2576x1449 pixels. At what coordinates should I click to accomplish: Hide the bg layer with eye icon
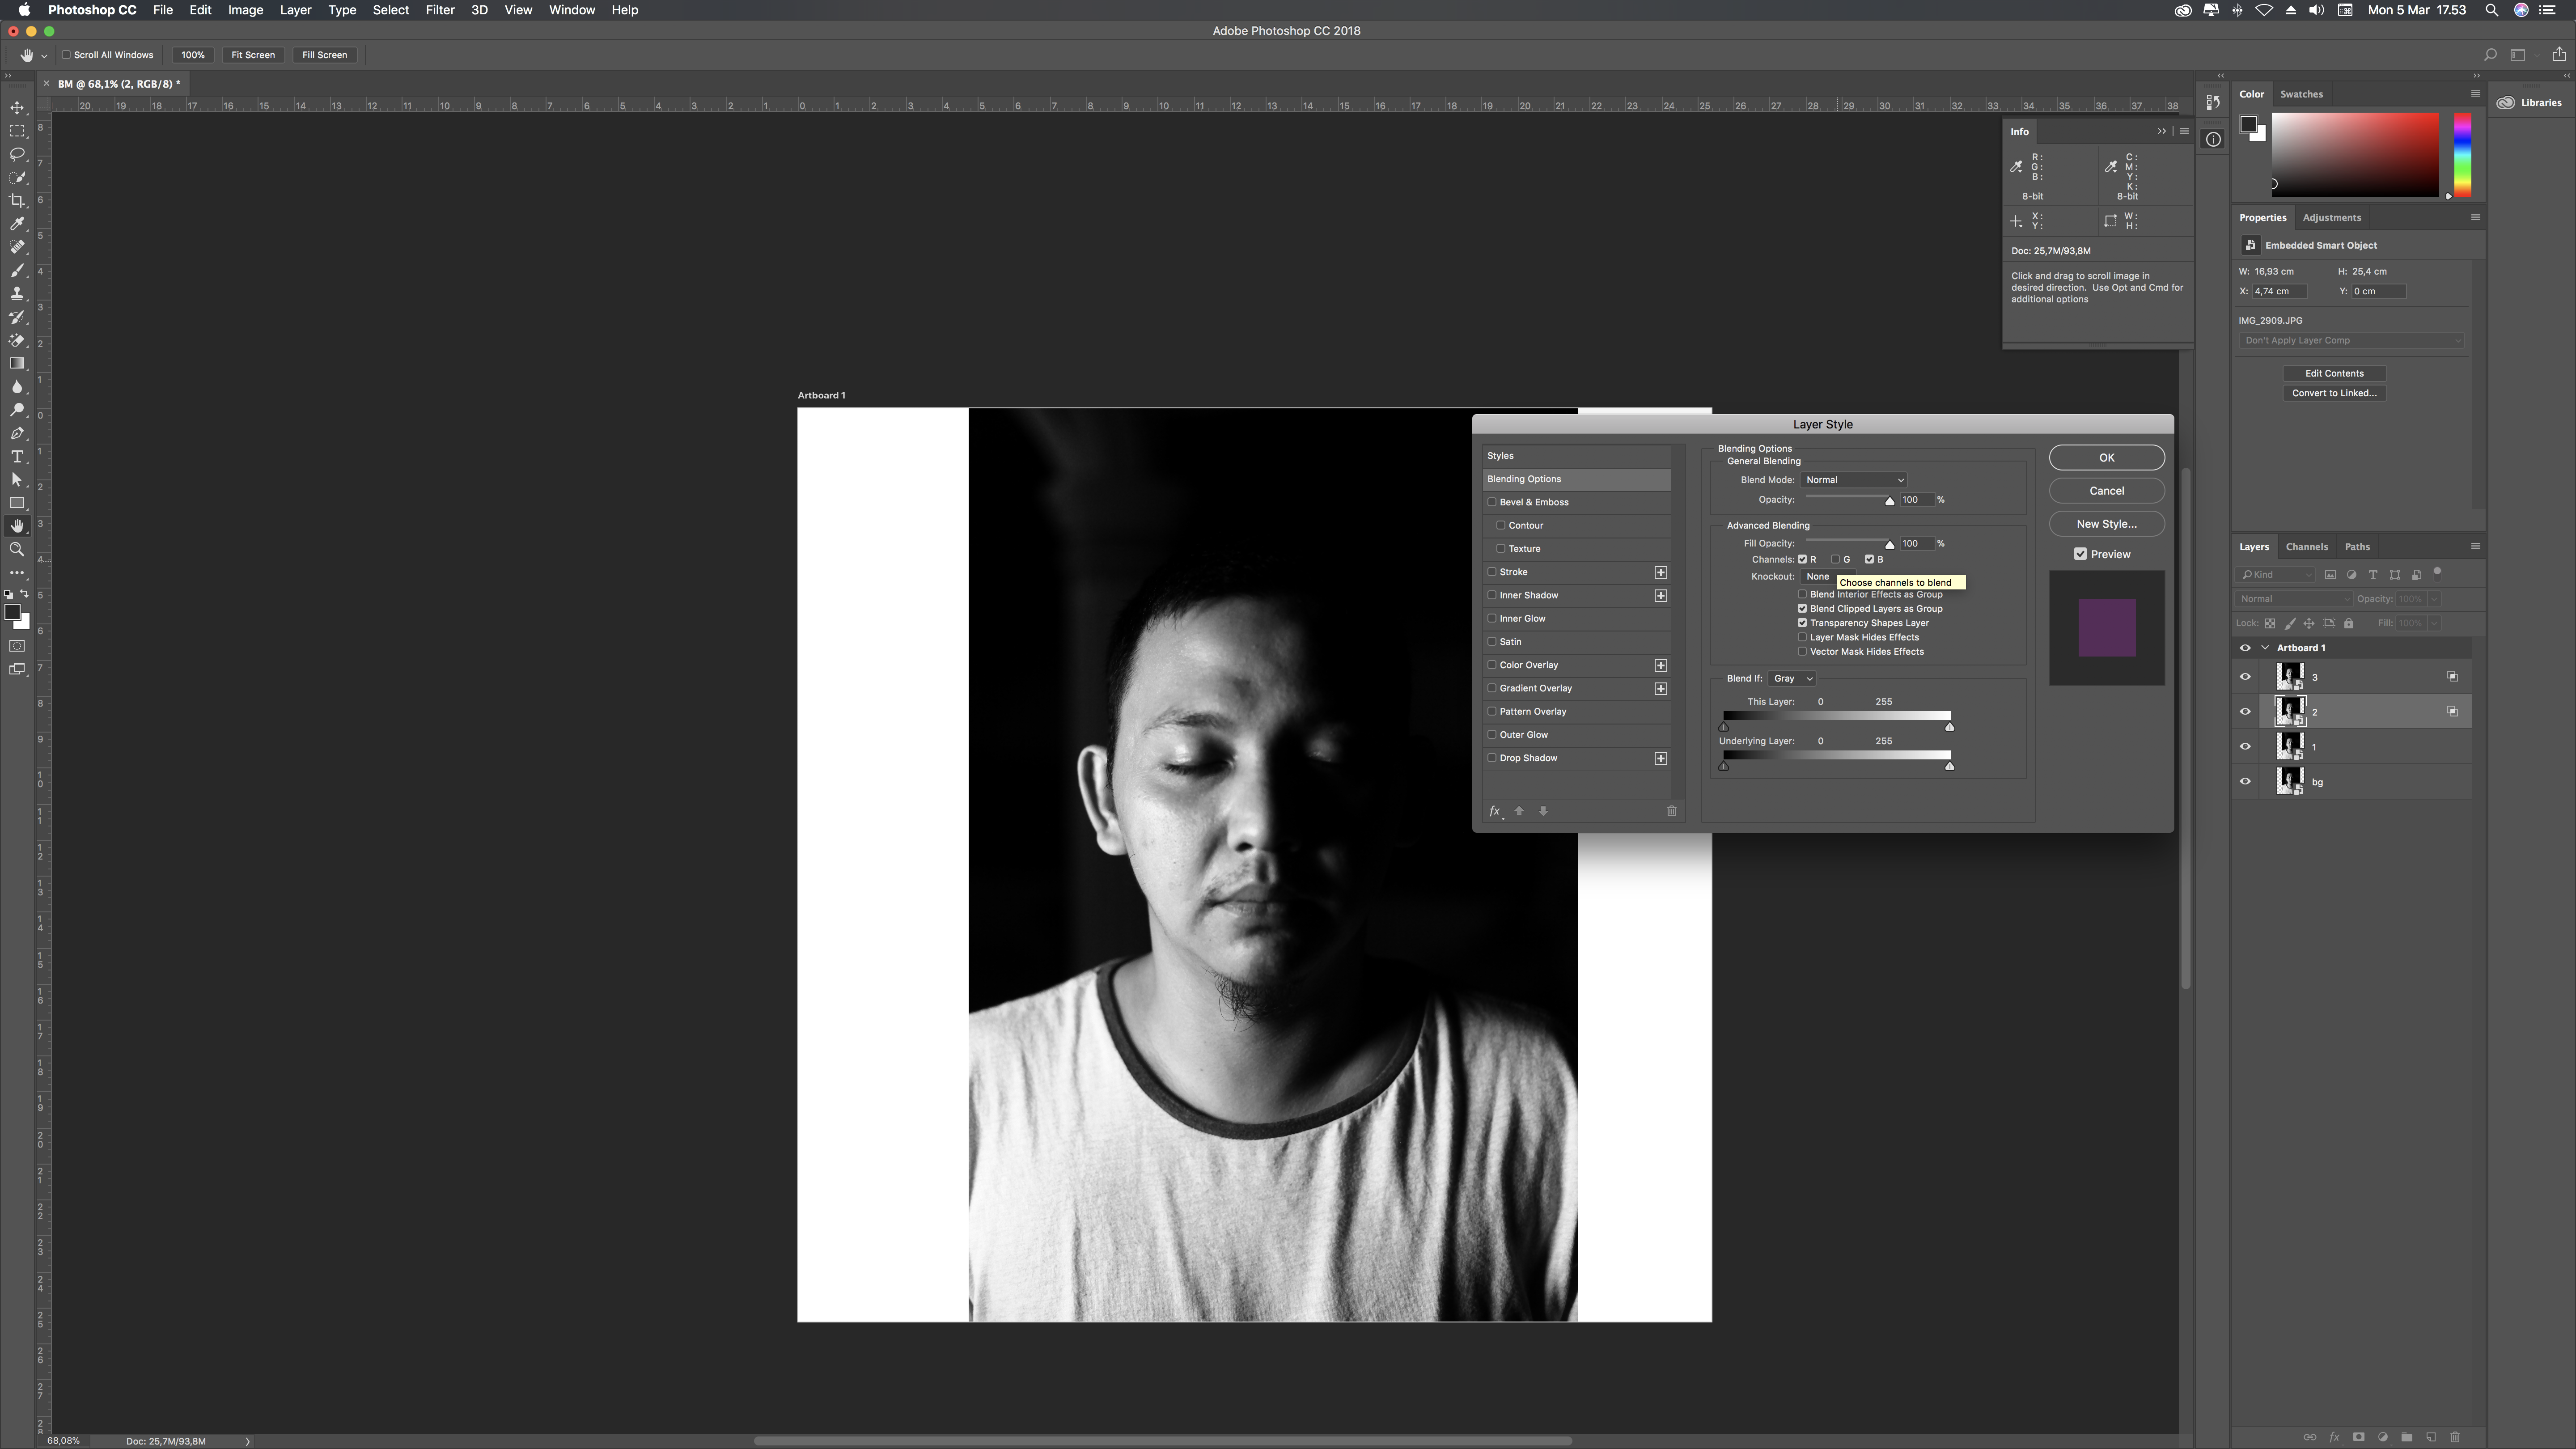point(2245,782)
